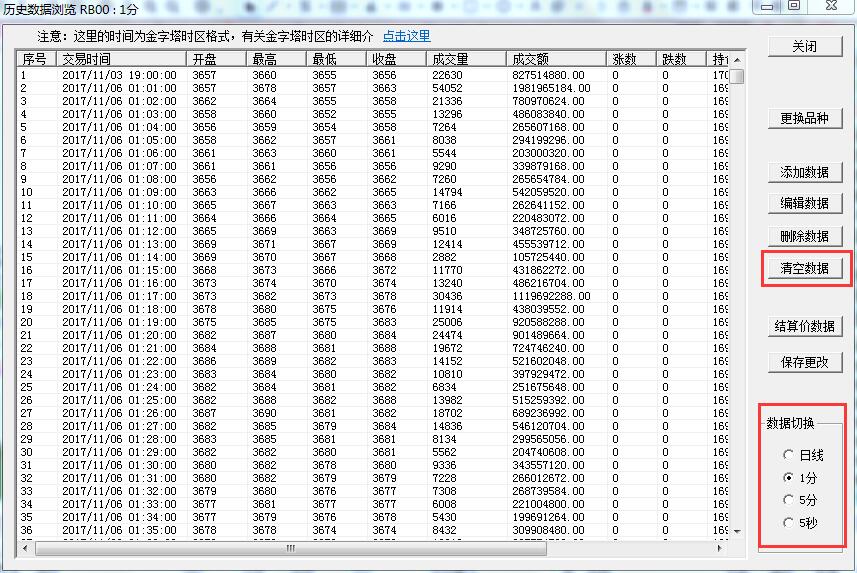This screenshot has height=573, width=857.
Task: Click the 删除数据 button
Action: (x=804, y=236)
